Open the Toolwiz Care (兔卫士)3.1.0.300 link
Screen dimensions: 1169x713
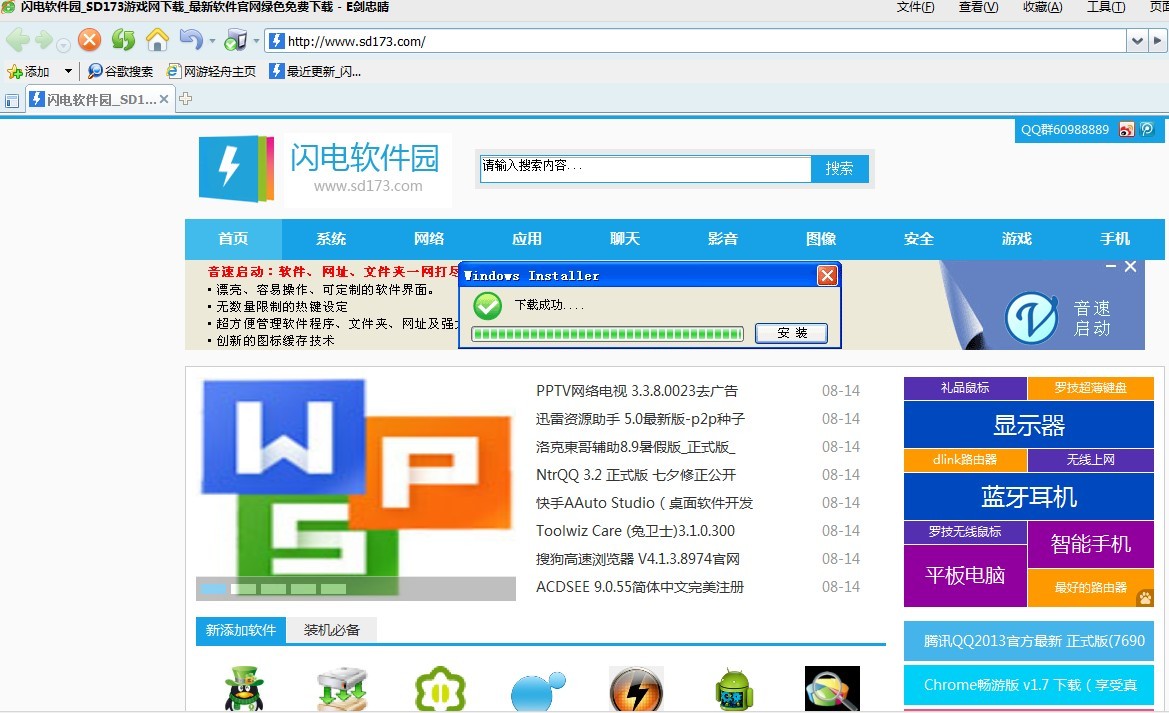pos(635,531)
